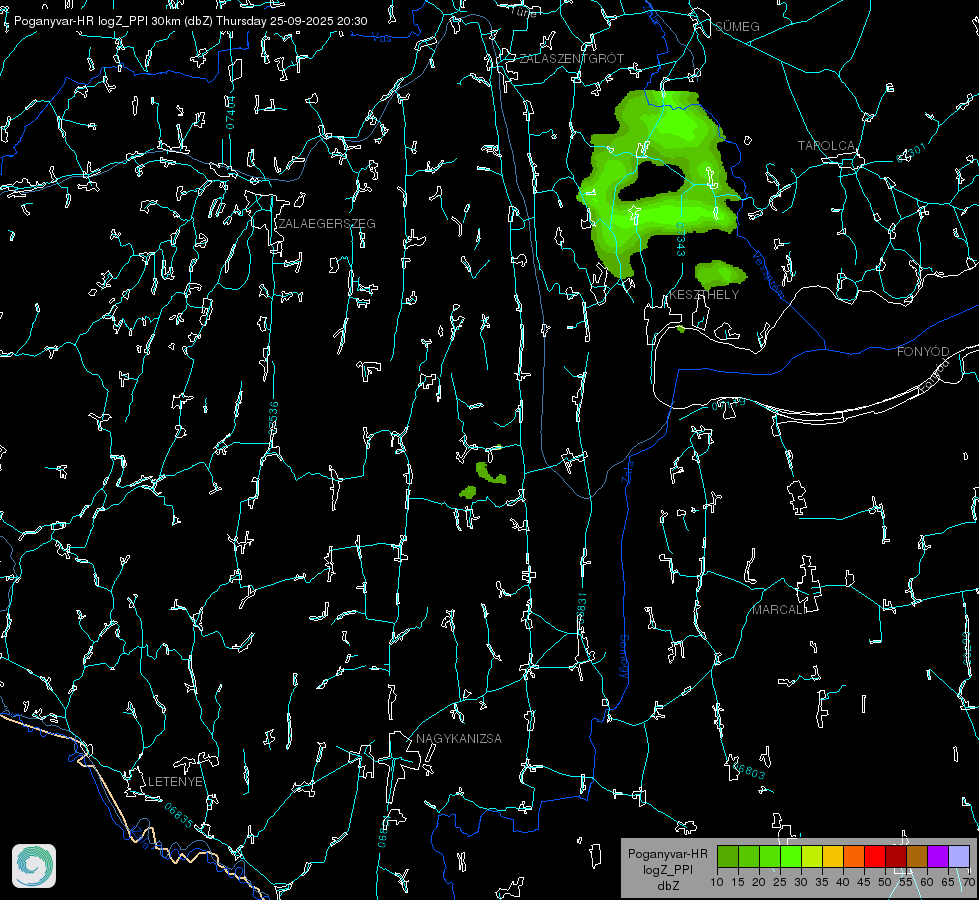Click the 10–15 dBZ dark green swatch
The image size is (979, 900).
click(728, 856)
